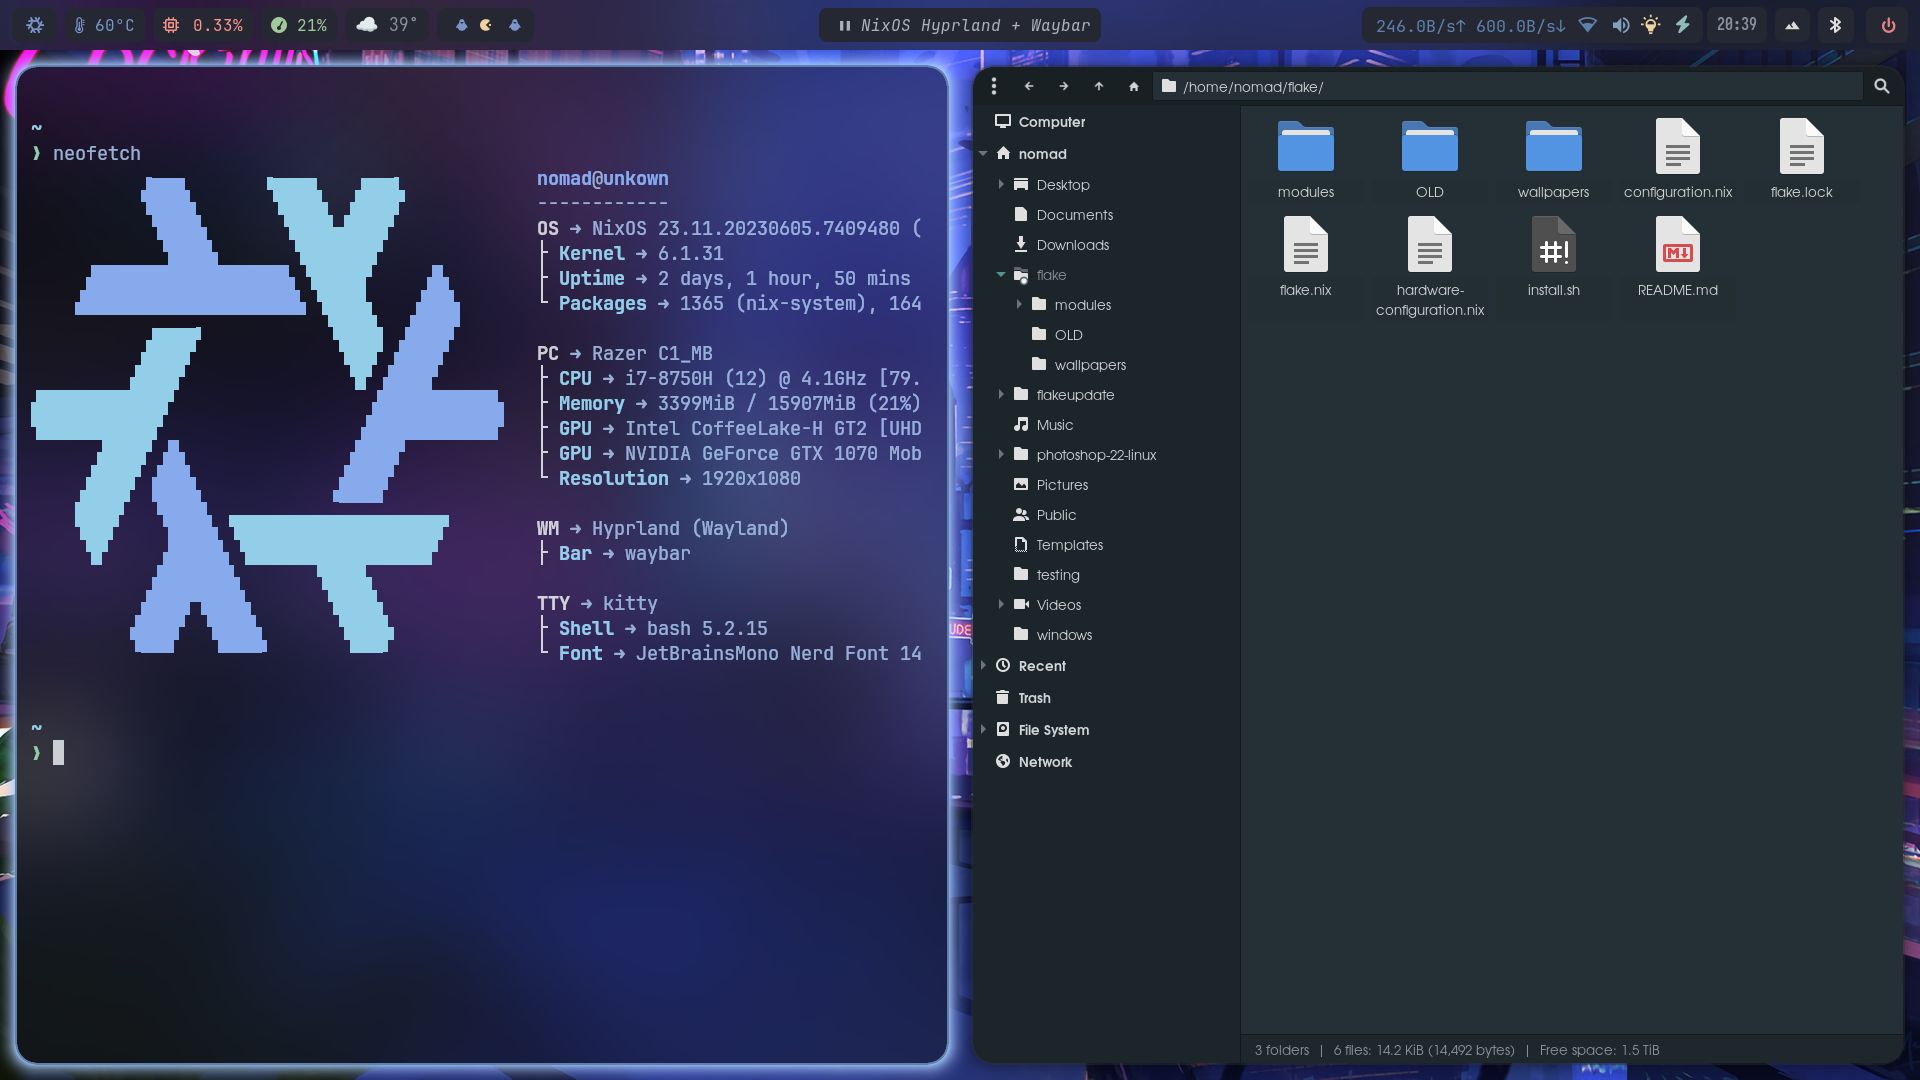
Task: Click the volume speaker icon in Waybar
Action: click(1620, 26)
